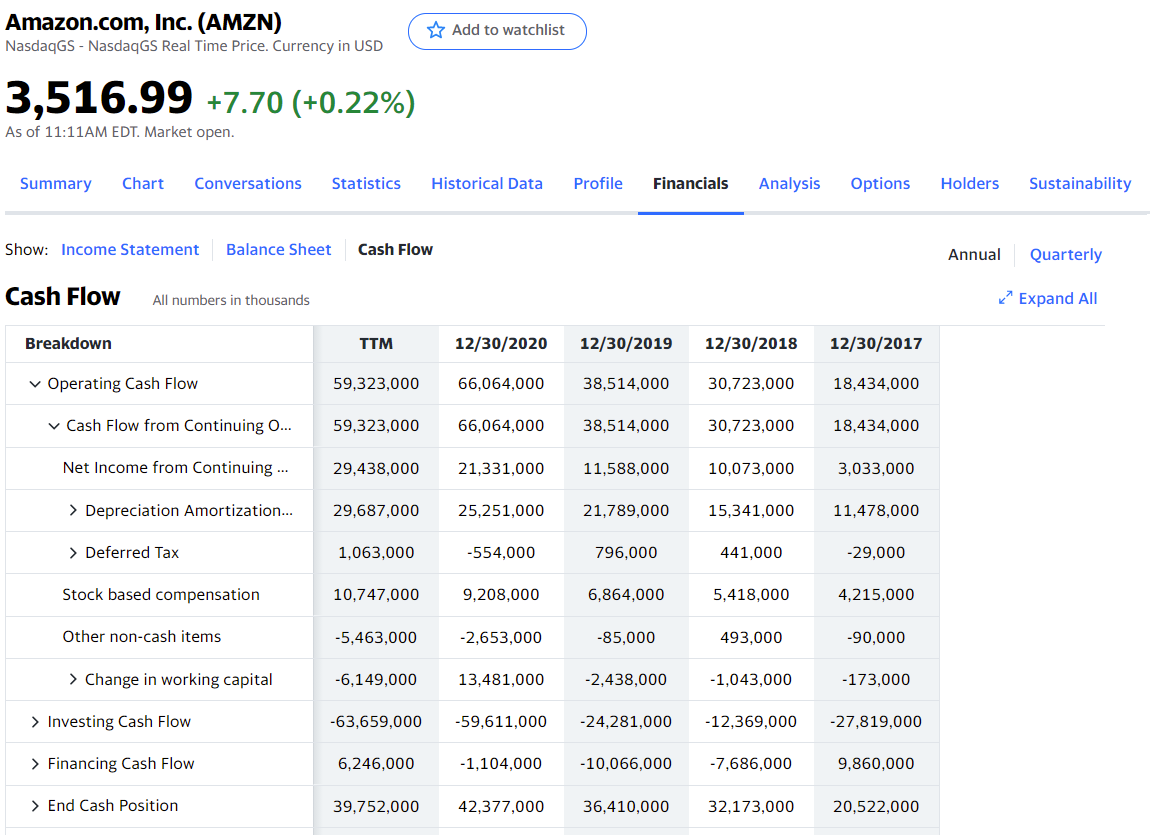
Task: Expand the Deferred Tax row
Action: tap(73, 553)
